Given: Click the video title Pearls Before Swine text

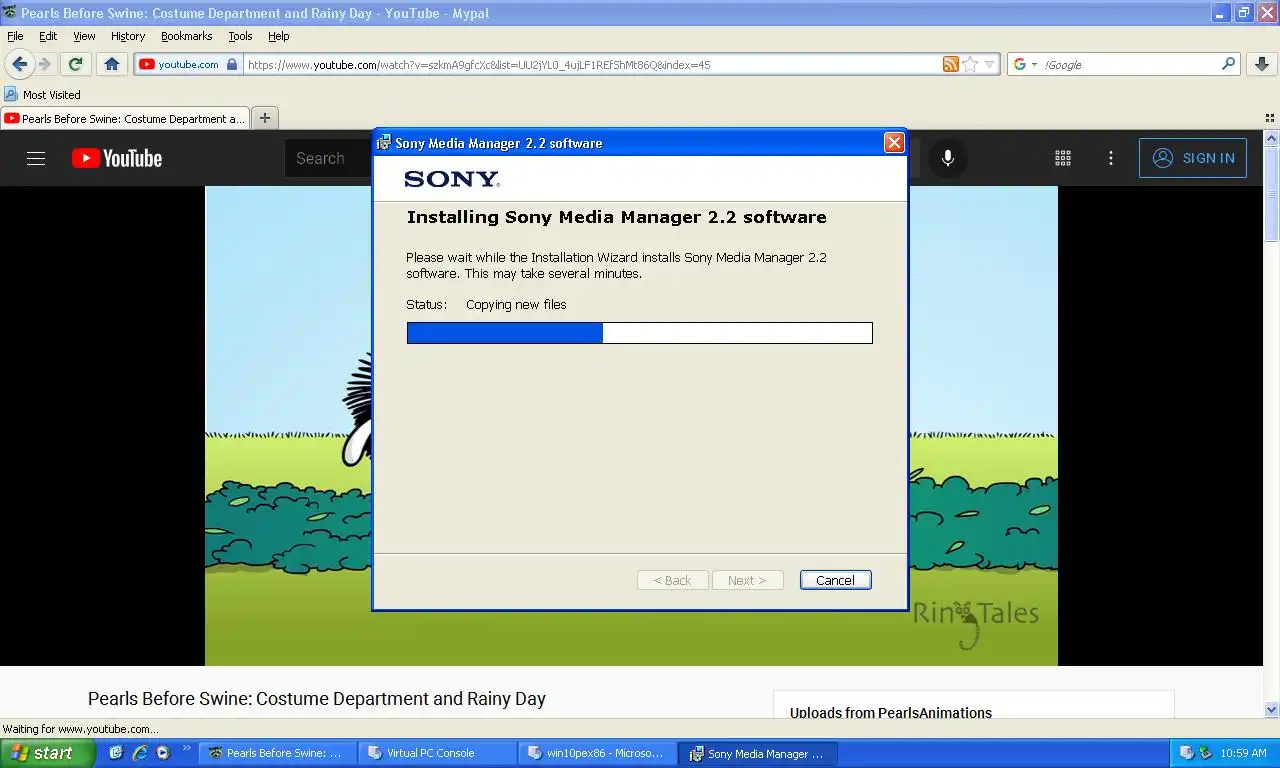Looking at the screenshot, I should click(x=317, y=699).
